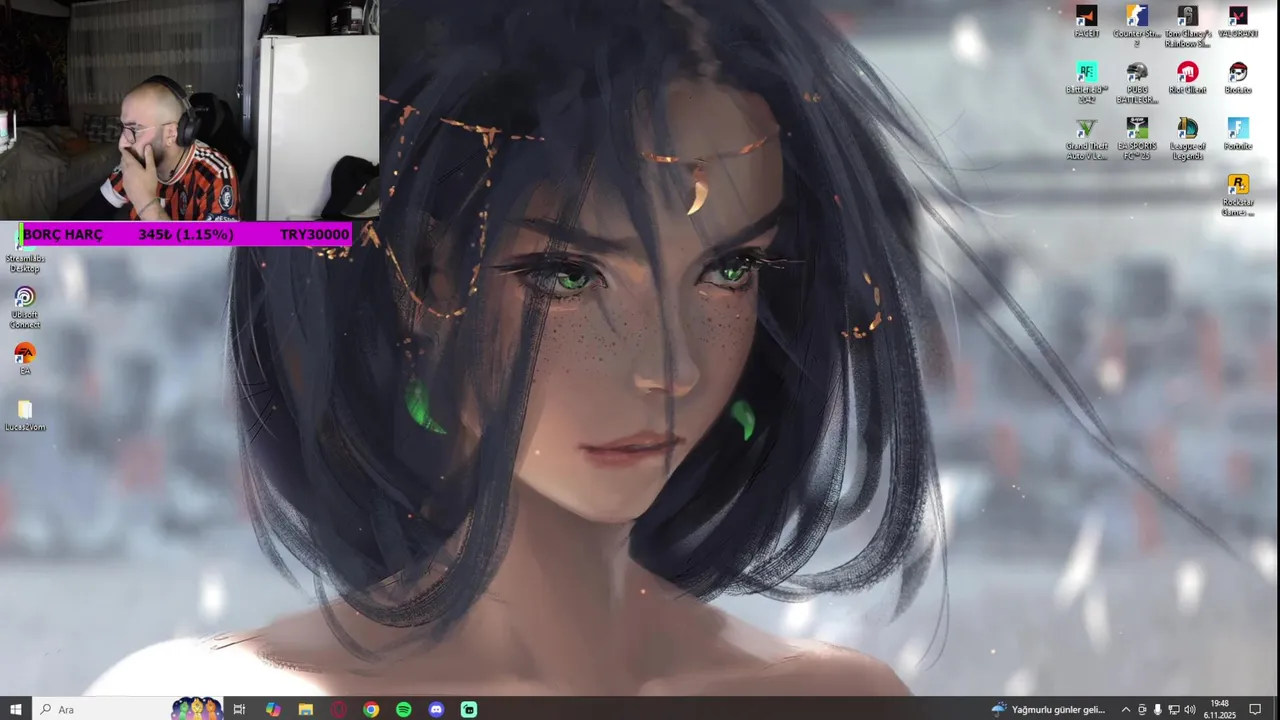The height and width of the screenshot is (720, 1280).
Task: Open the Streamlabs Desktop shortcut
Action: coord(25,252)
